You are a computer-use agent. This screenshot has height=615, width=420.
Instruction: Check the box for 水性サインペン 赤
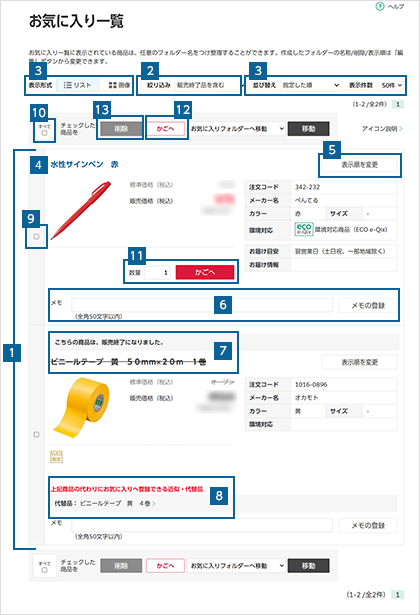pos(36,237)
